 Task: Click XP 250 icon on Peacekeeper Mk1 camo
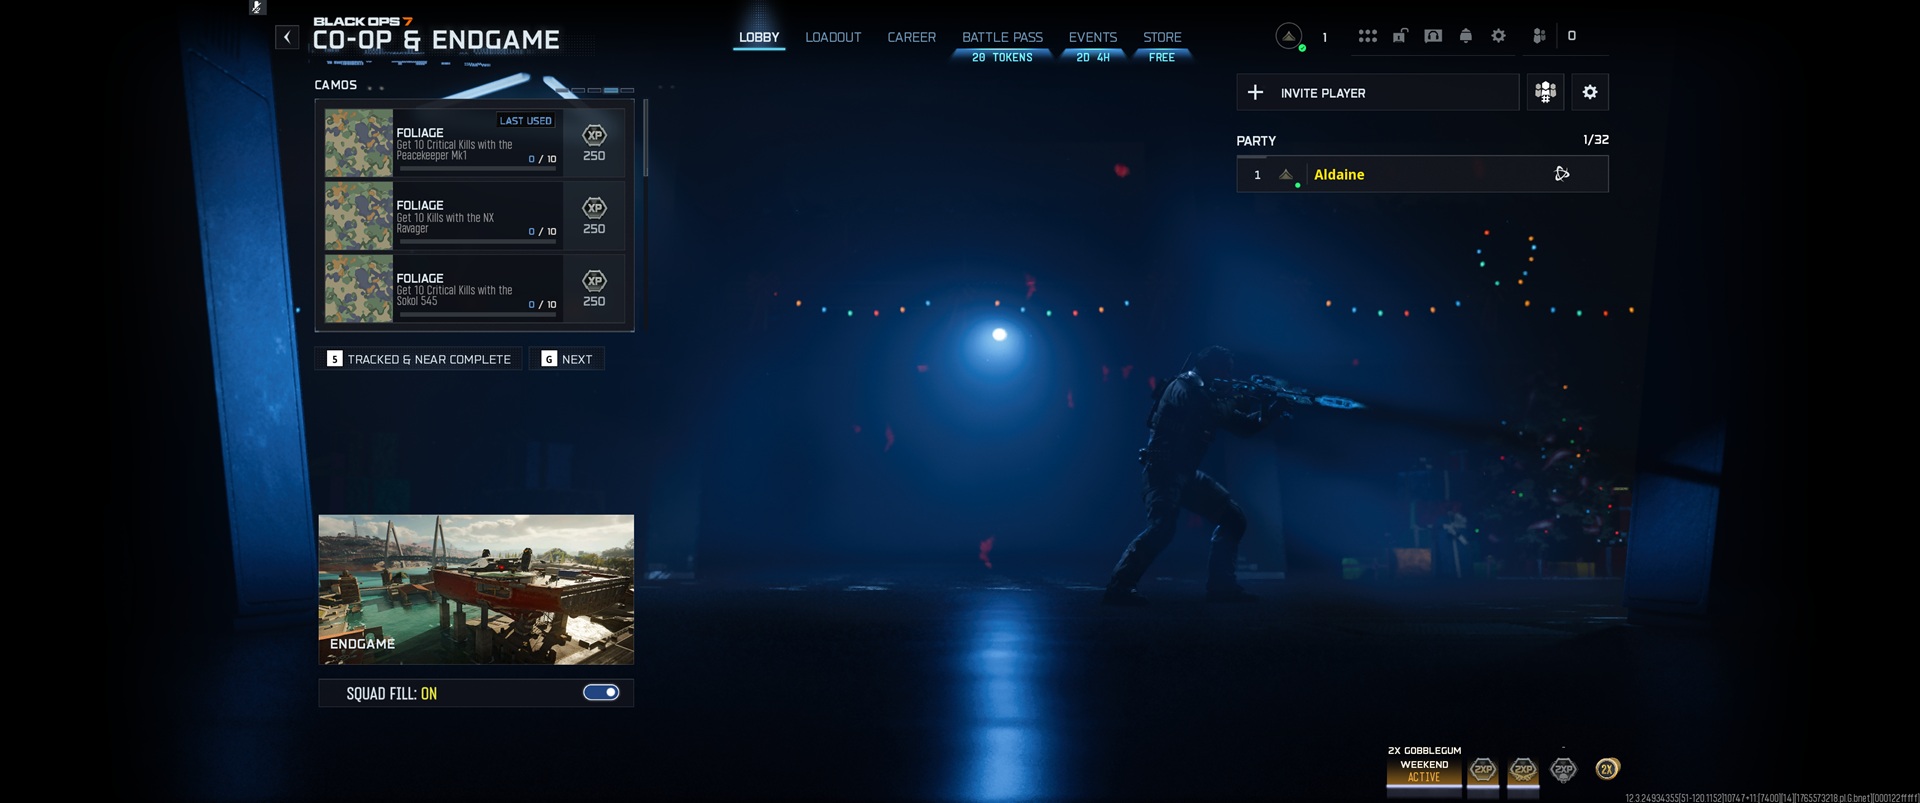594,143
